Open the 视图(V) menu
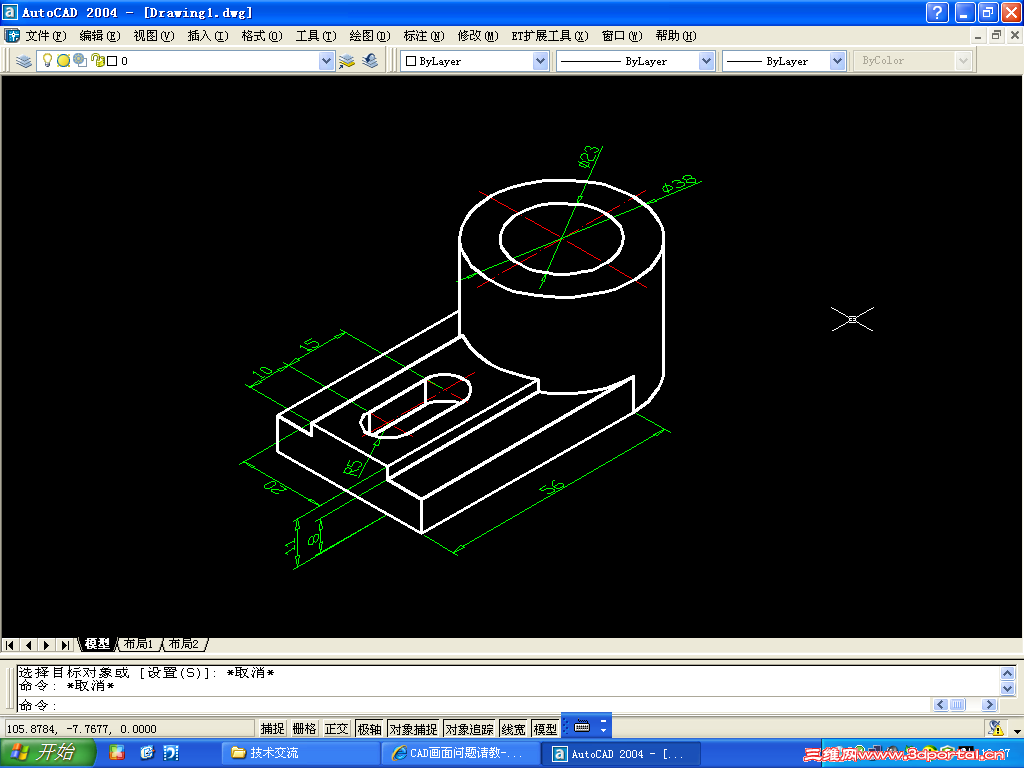Screen dimensions: 1024x768 coord(154,36)
